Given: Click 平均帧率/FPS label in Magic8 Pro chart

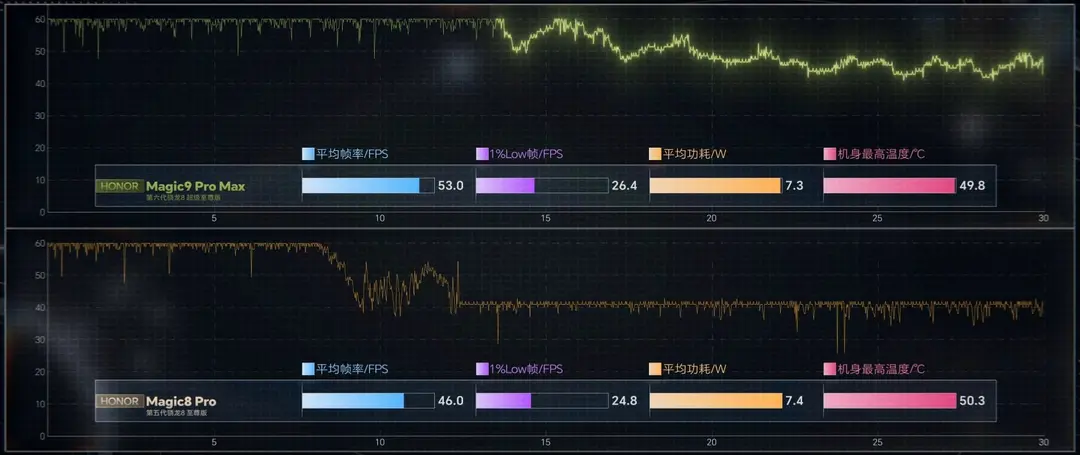Looking at the screenshot, I should 352,369.
